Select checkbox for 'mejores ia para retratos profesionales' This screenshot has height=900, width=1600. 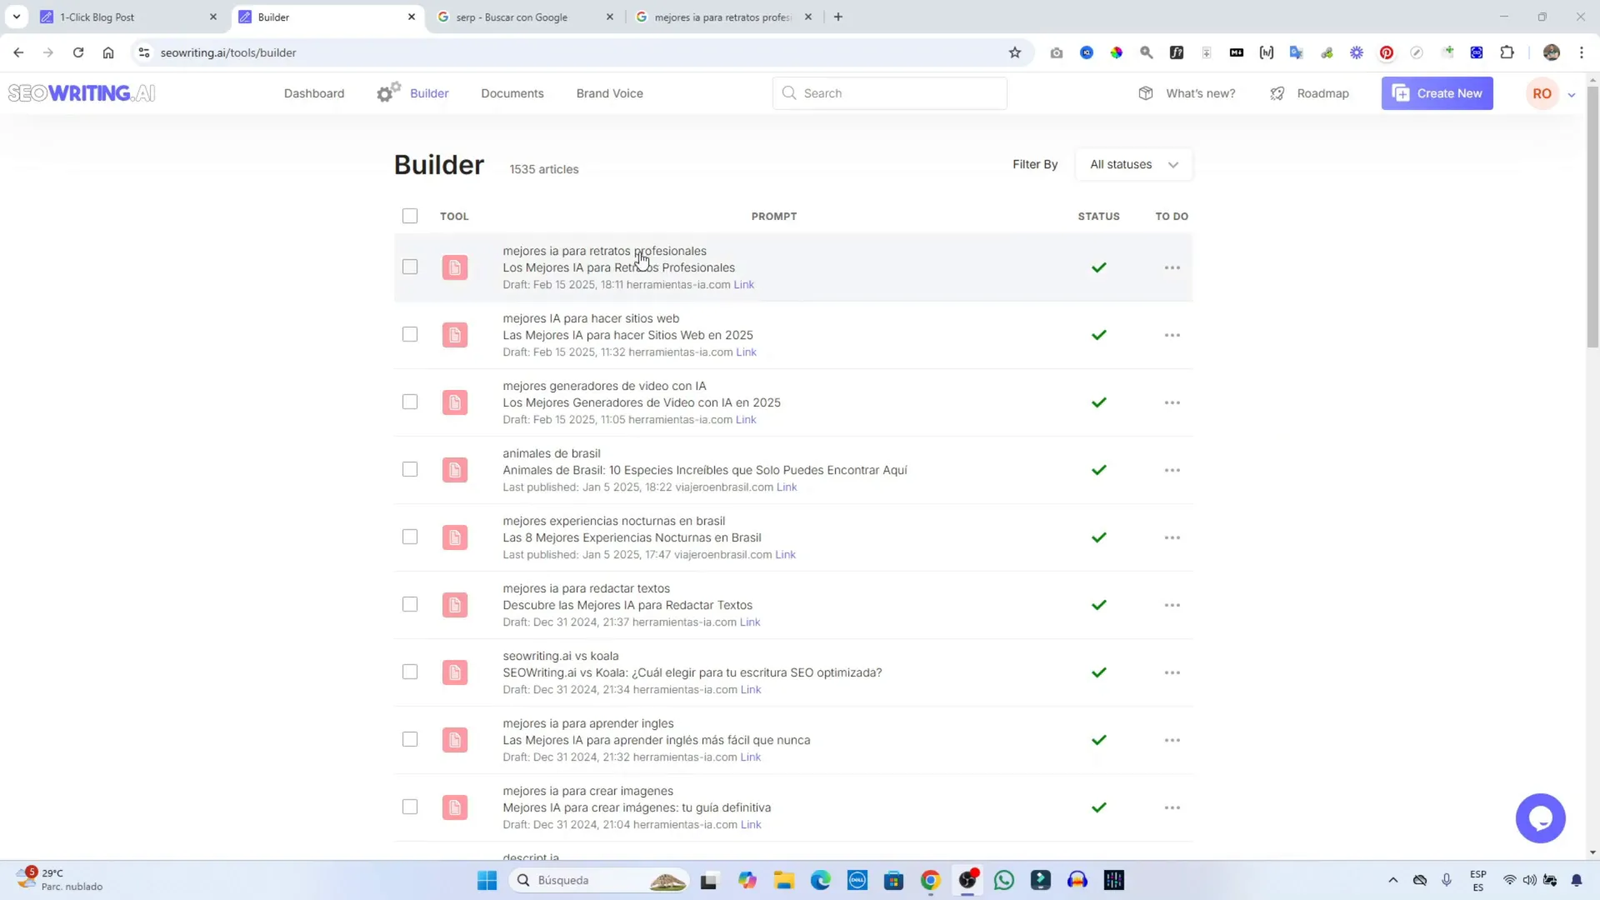click(410, 267)
